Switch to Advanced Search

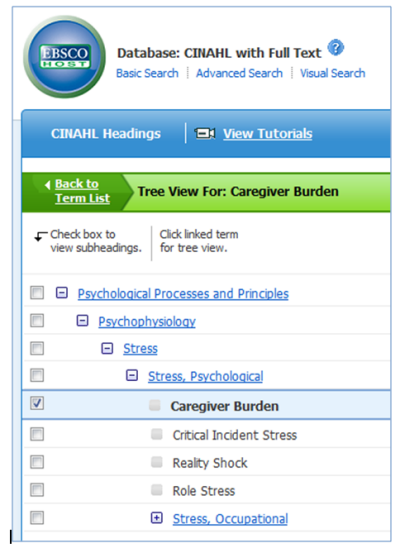(x=239, y=73)
